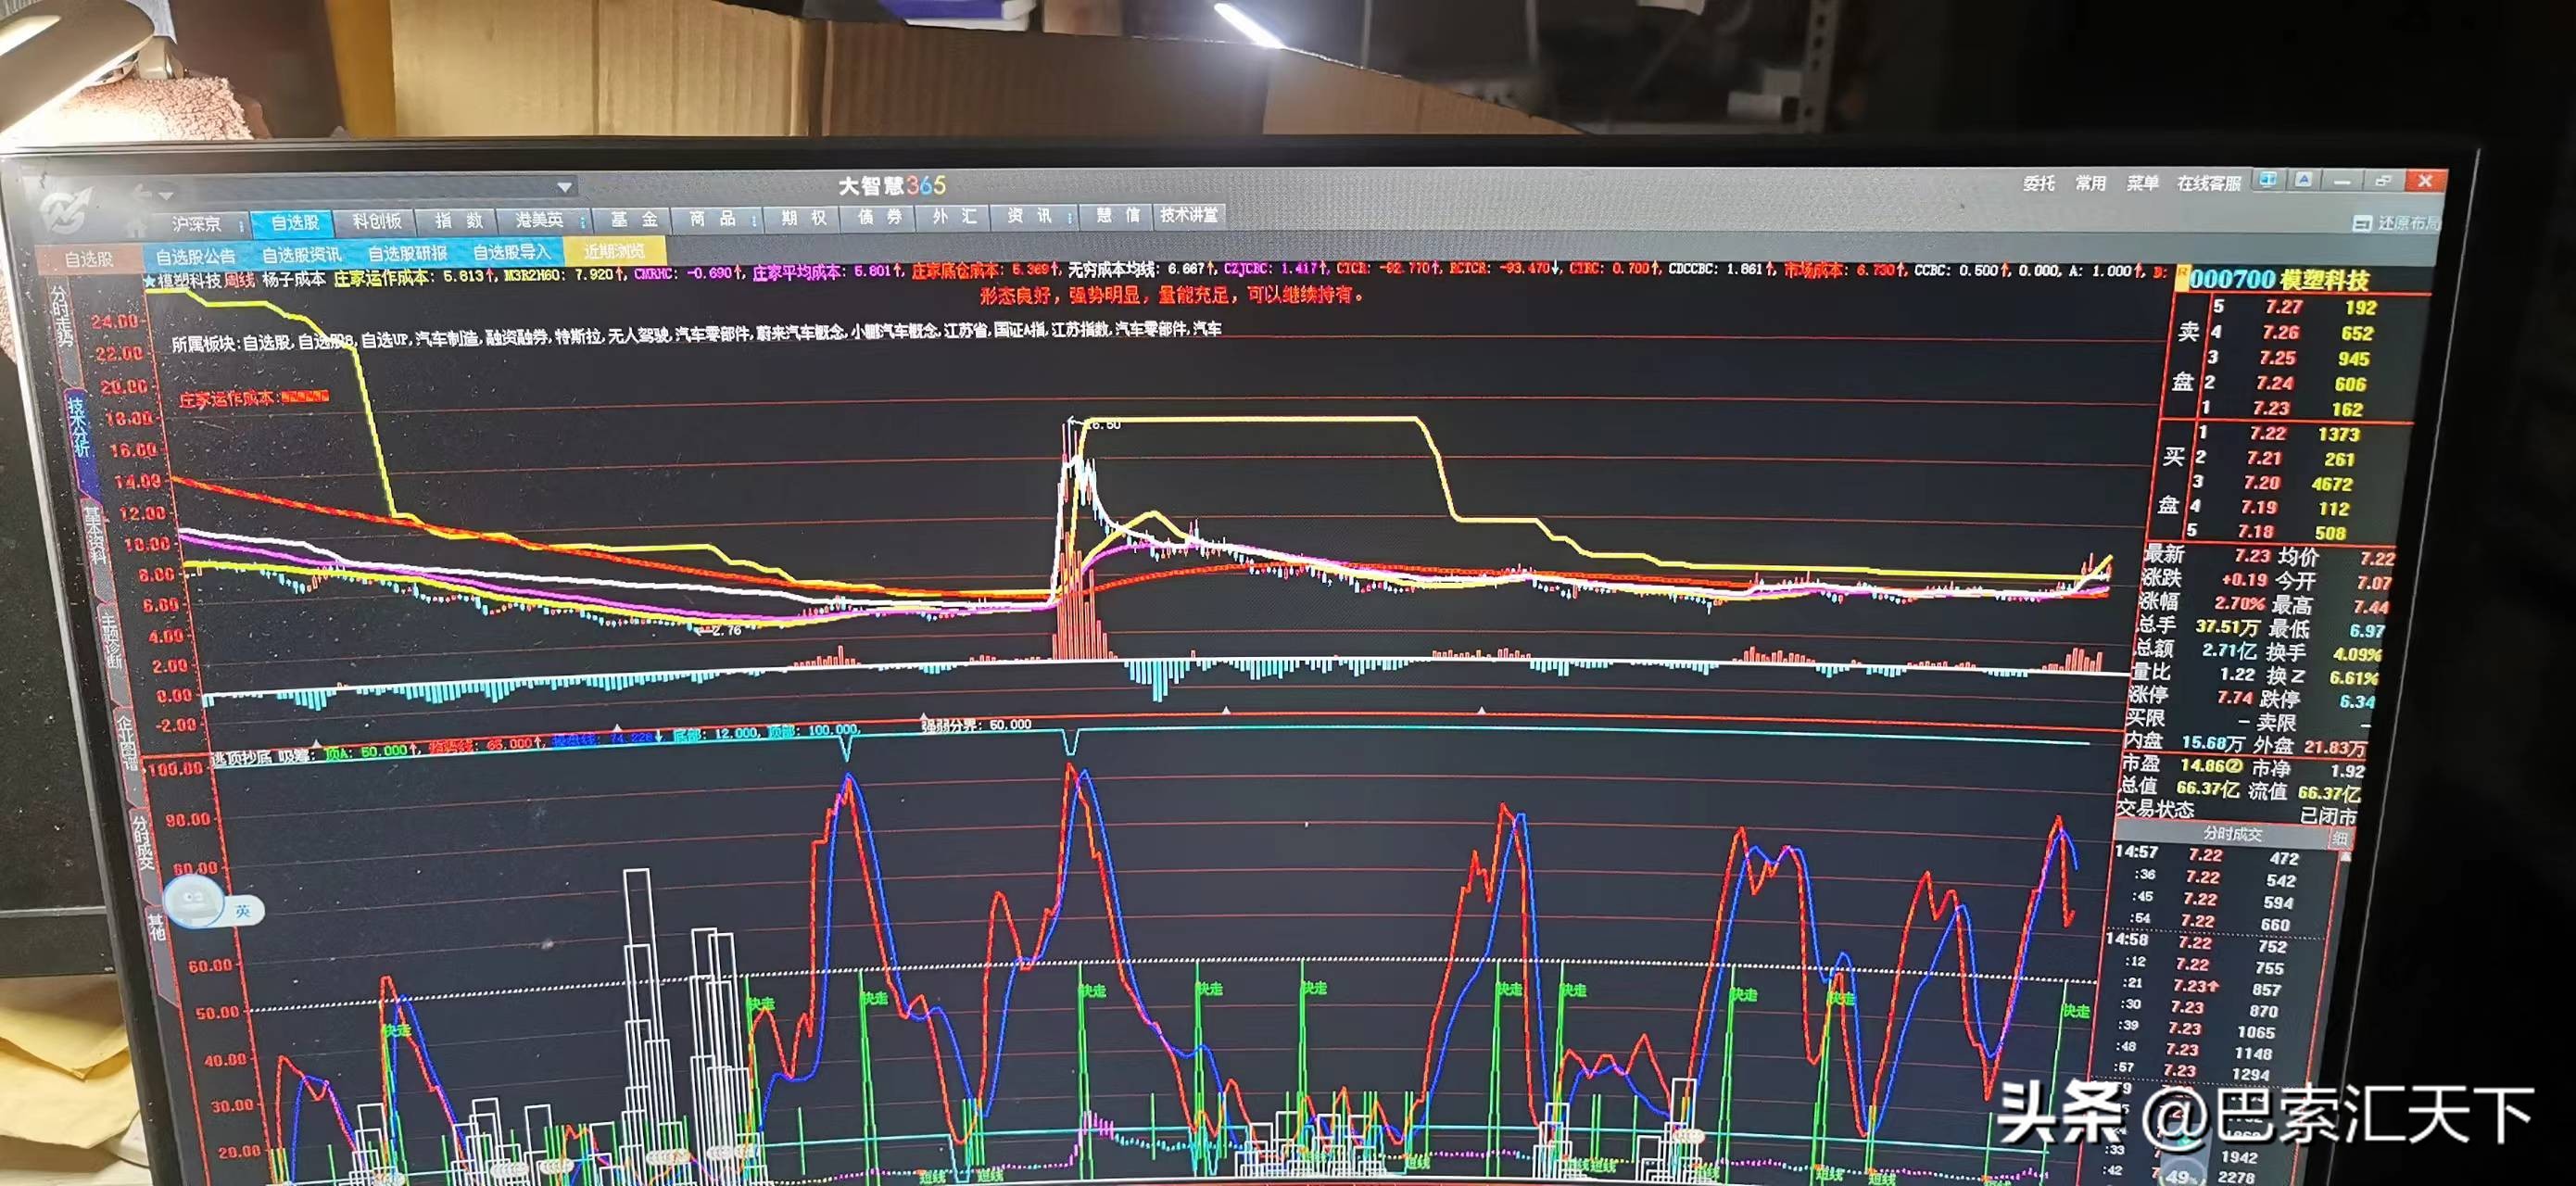Screen dimensions: 2576x1186
Task: Click the screen layout icon beside 在线客服
Action: point(2268,180)
